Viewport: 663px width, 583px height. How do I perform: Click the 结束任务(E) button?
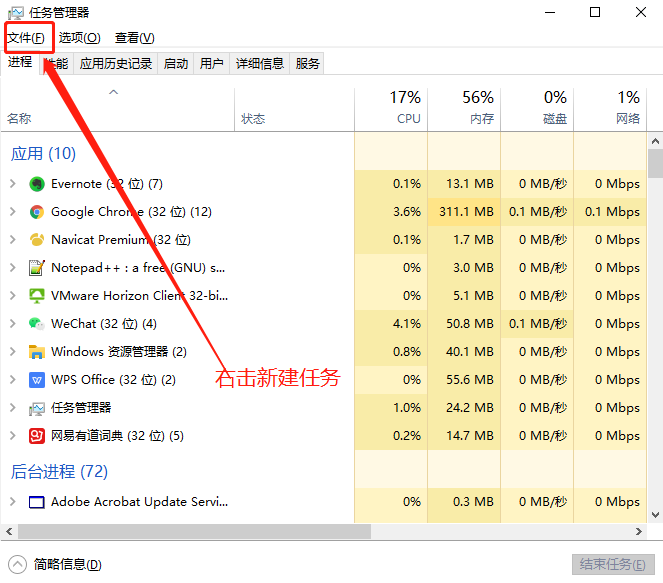coord(613,565)
